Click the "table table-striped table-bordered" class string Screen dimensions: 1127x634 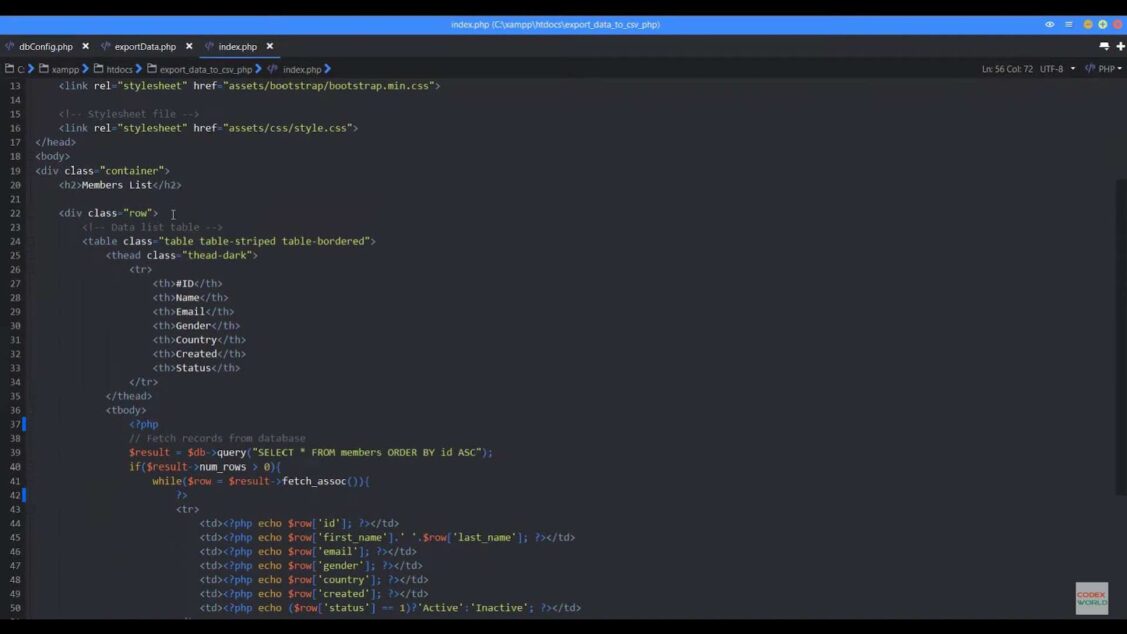click(x=264, y=242)
